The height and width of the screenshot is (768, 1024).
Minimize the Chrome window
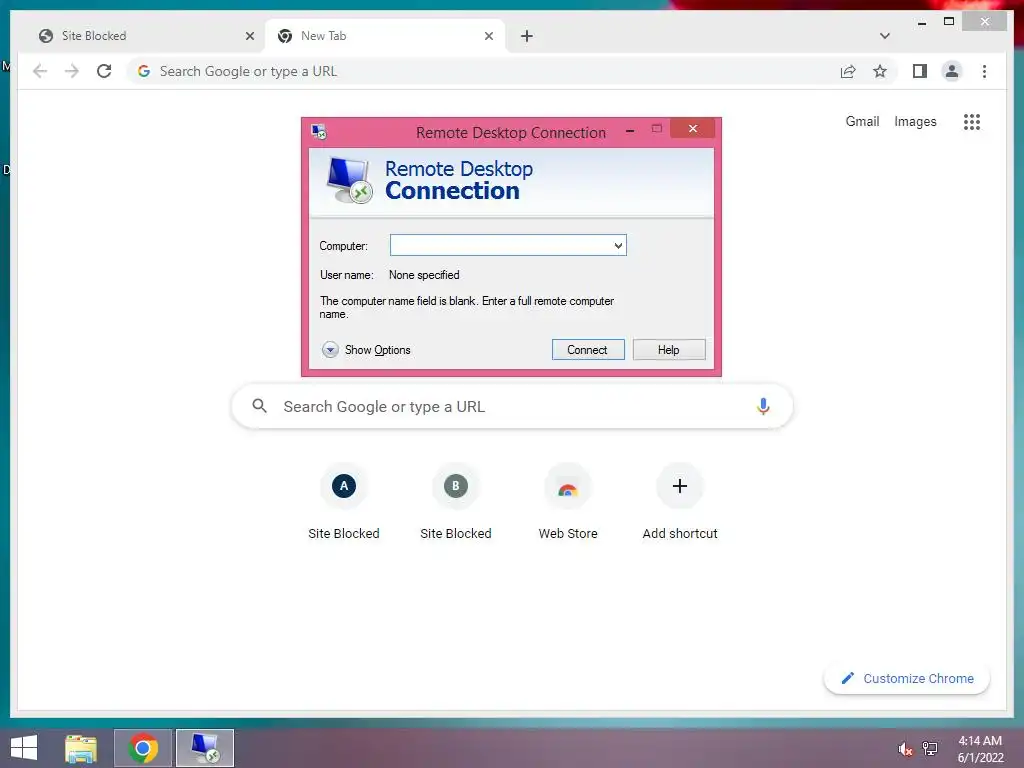[921, 22]
